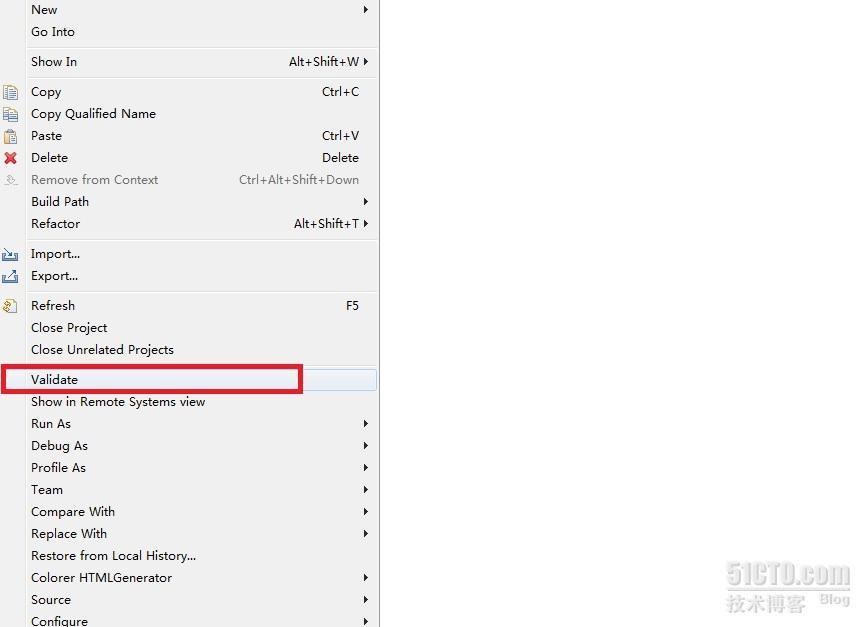Select Copy Qualified Name entry

pos(189,114)
